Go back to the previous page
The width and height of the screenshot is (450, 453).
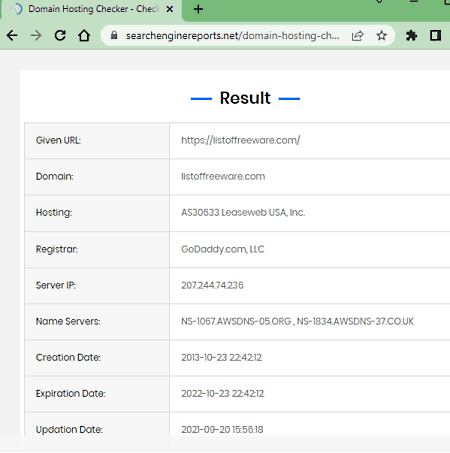(12, 35)
